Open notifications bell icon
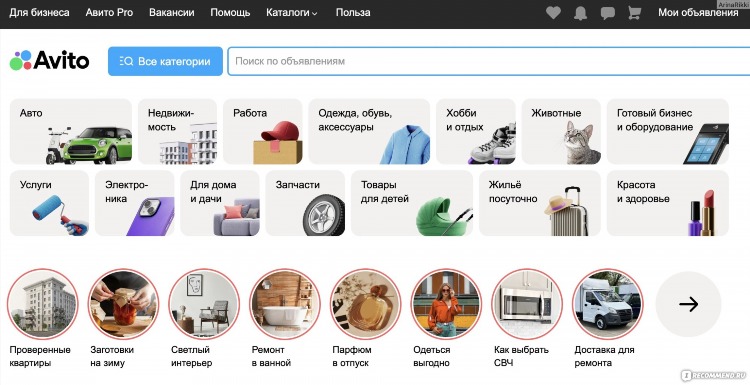The height and width of the screenshot is (385, 750). tap(581, 13)
